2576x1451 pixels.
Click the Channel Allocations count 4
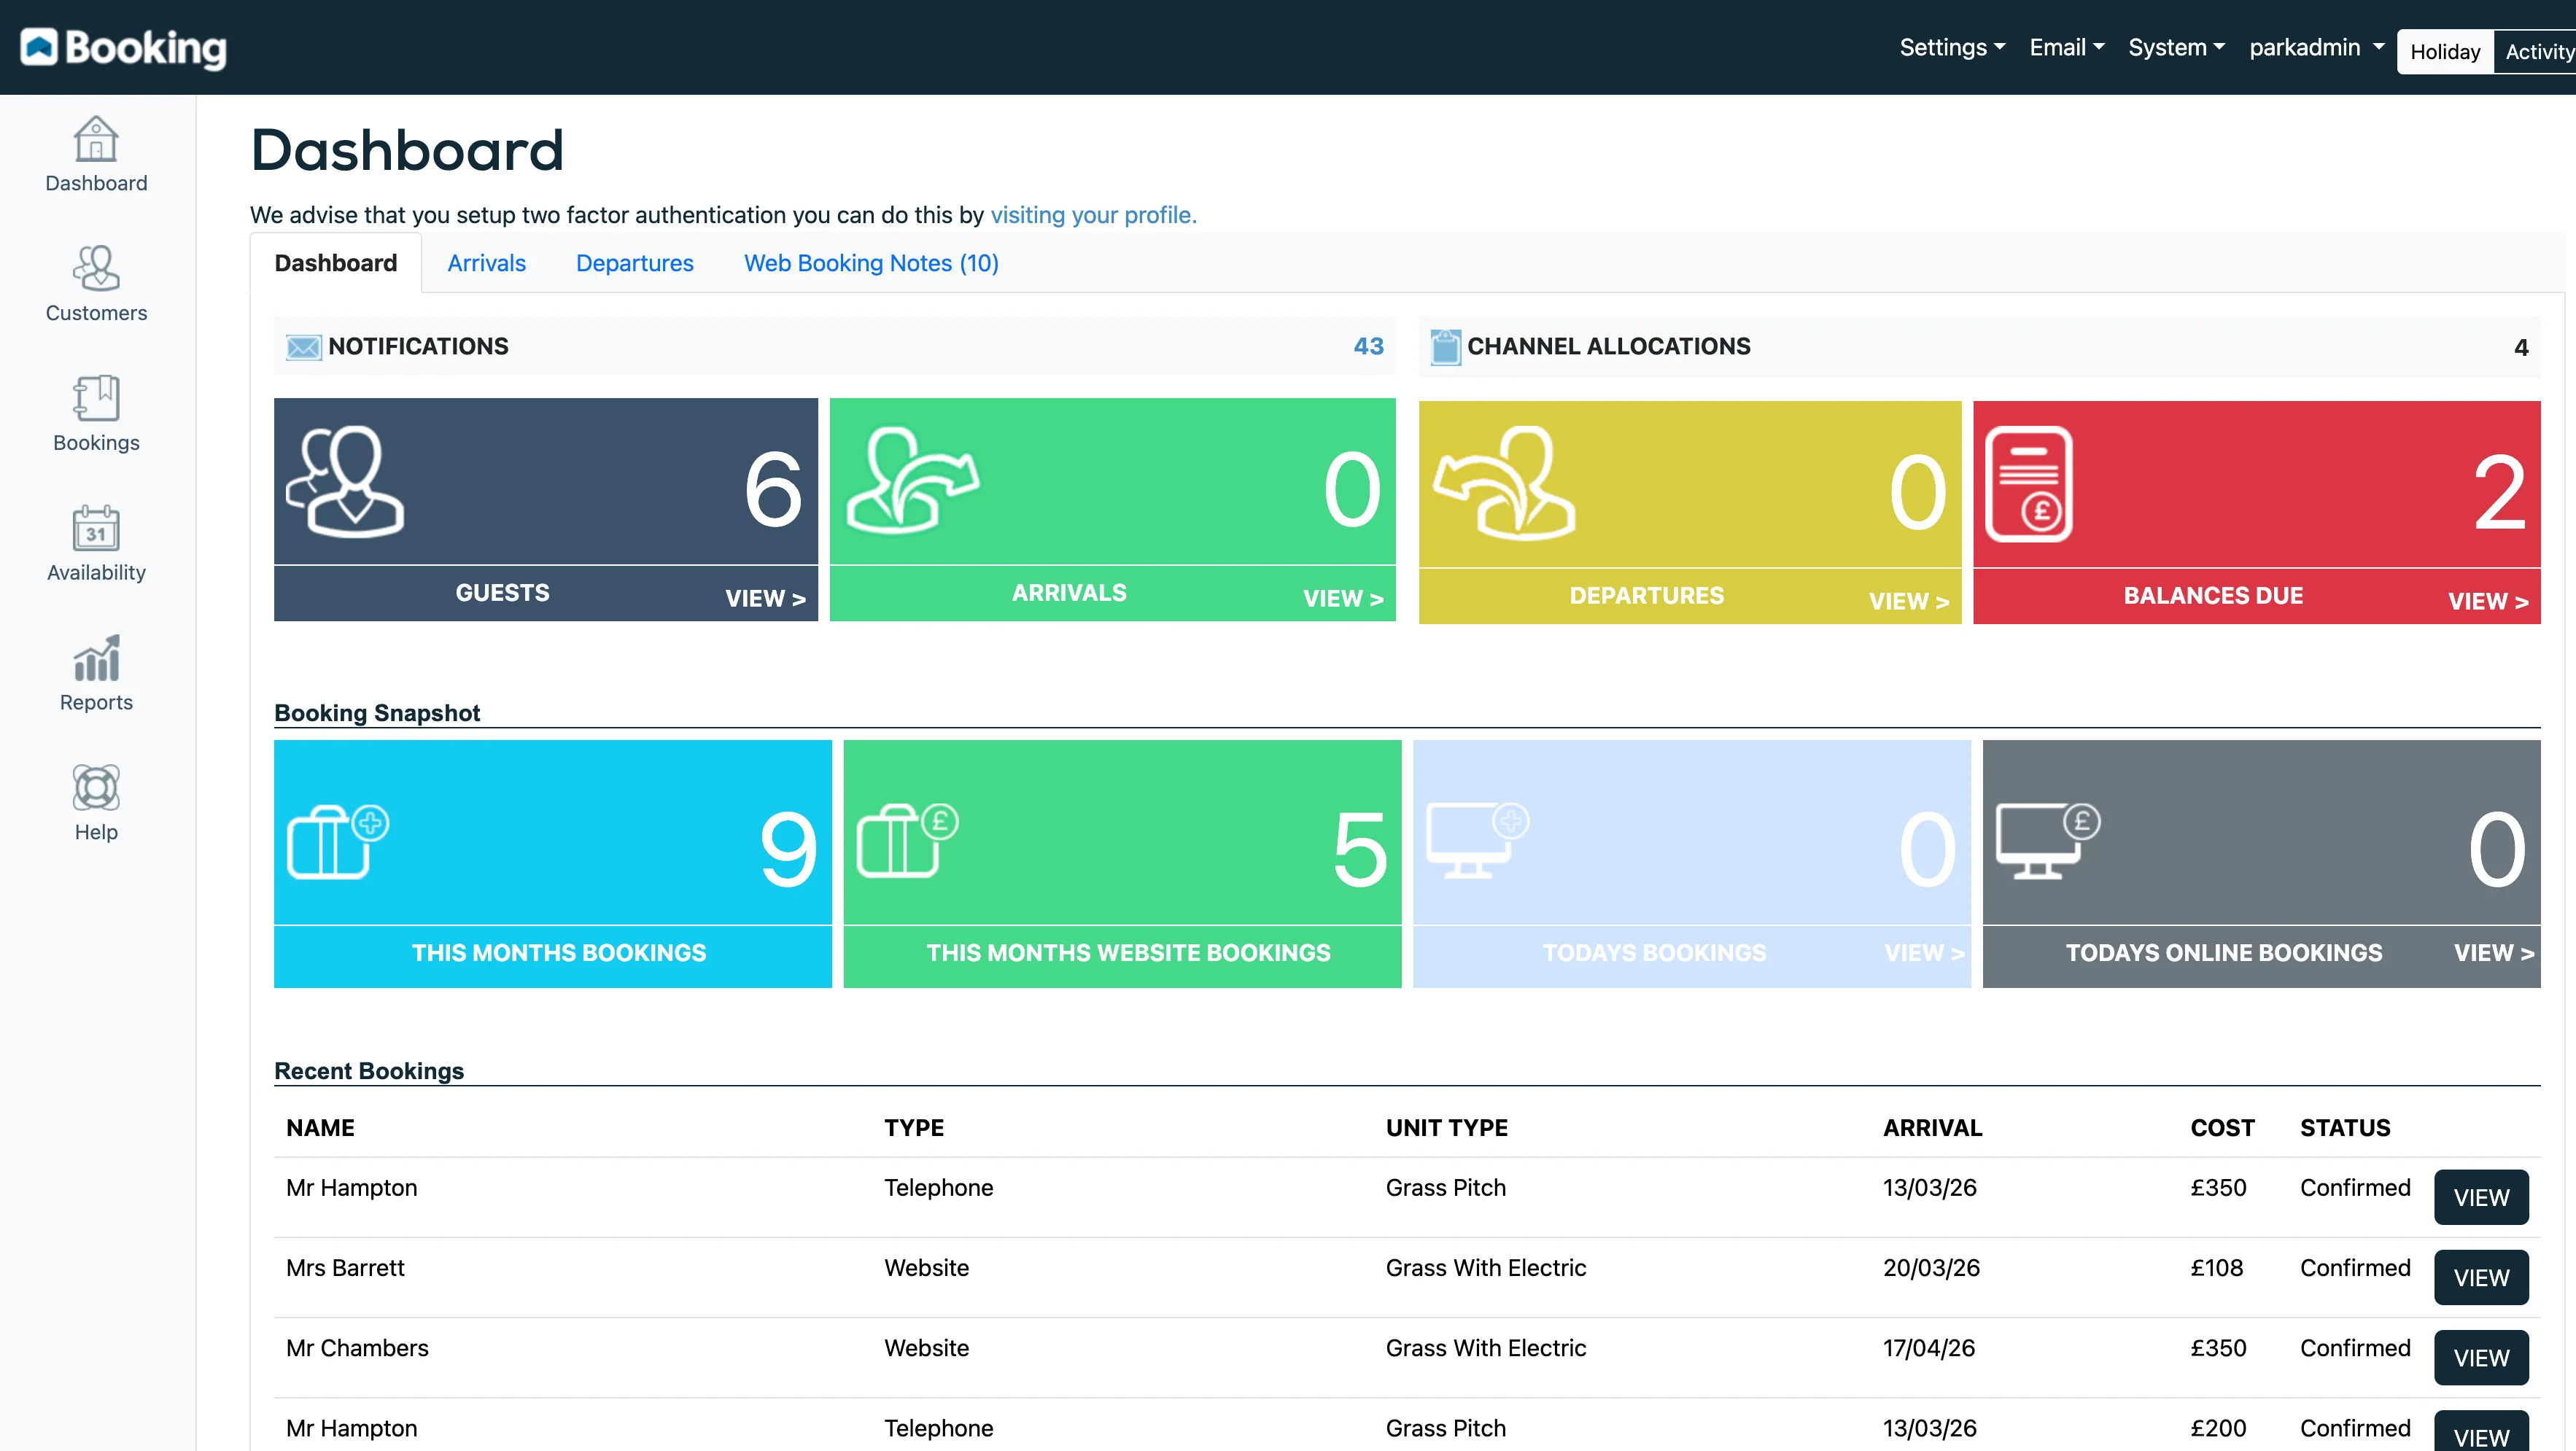(x=2521, y=347)
